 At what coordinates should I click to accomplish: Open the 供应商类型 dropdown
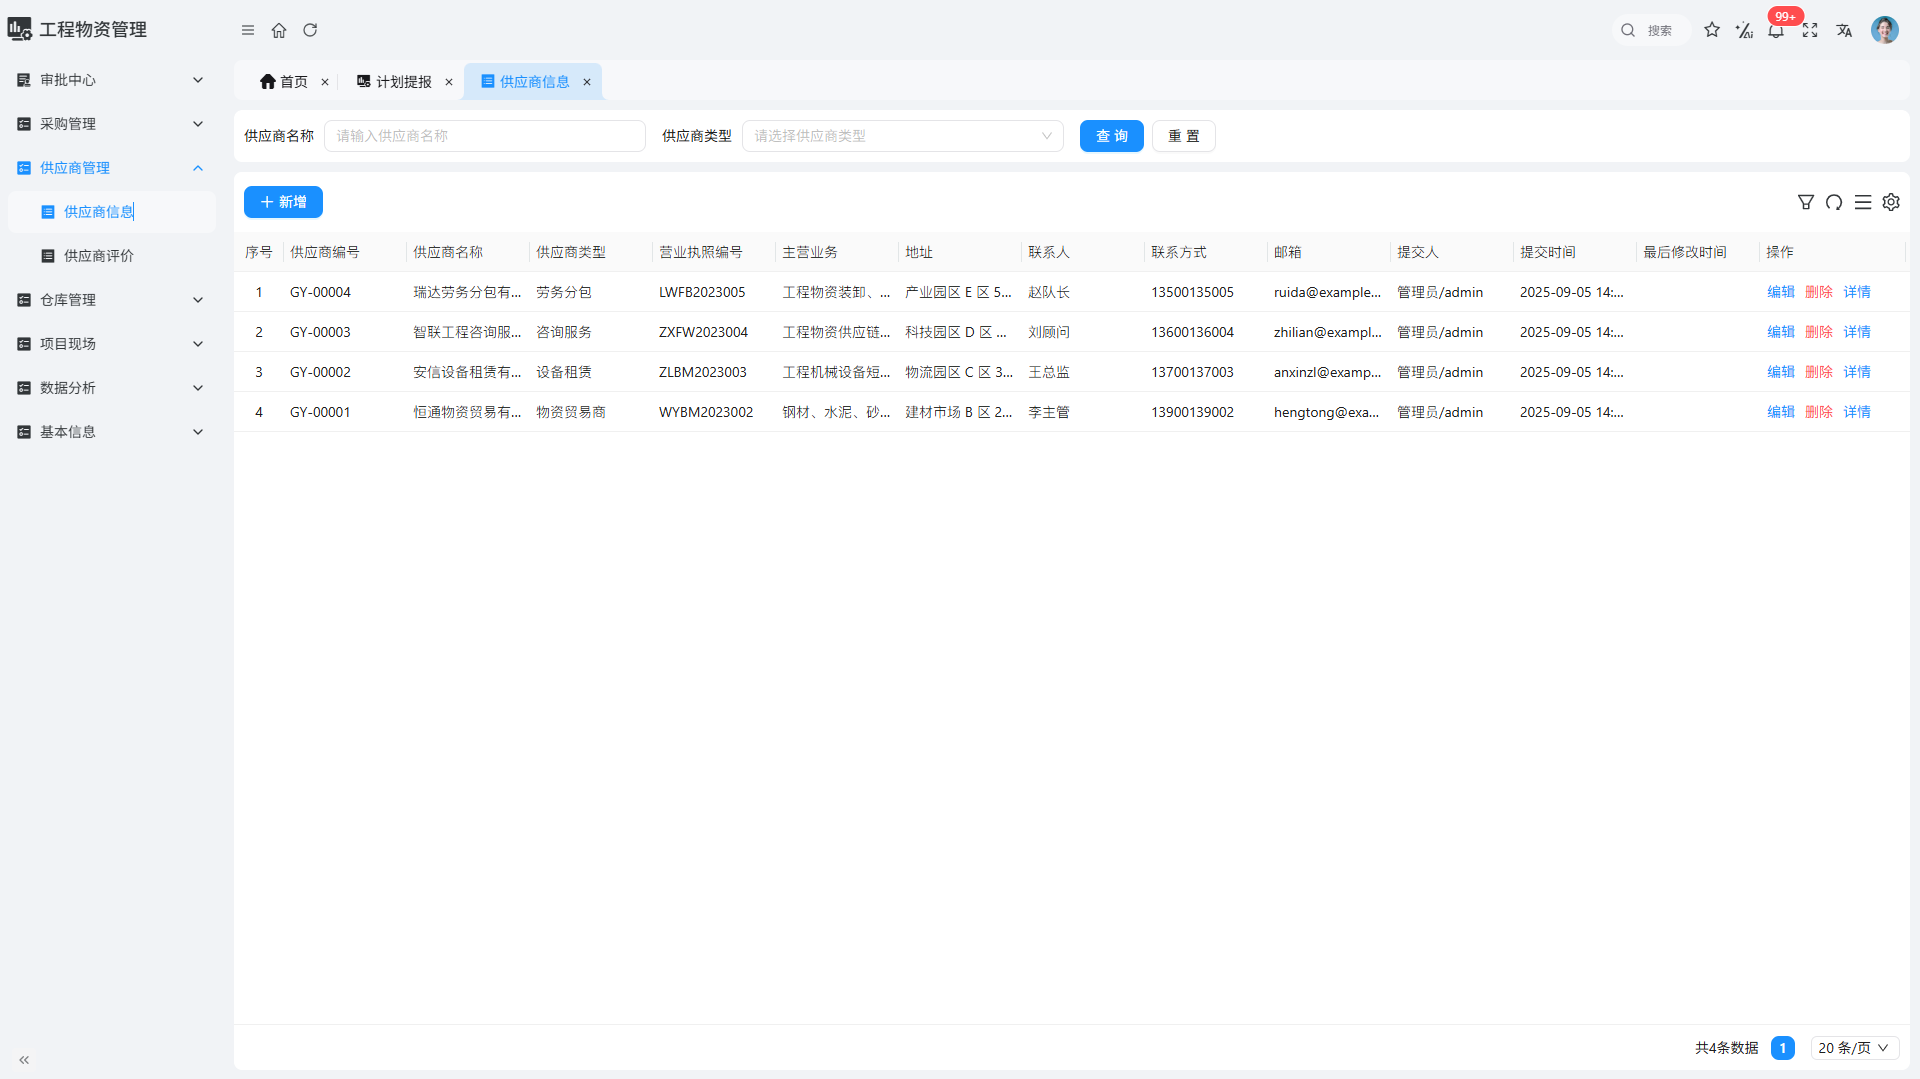902,136
